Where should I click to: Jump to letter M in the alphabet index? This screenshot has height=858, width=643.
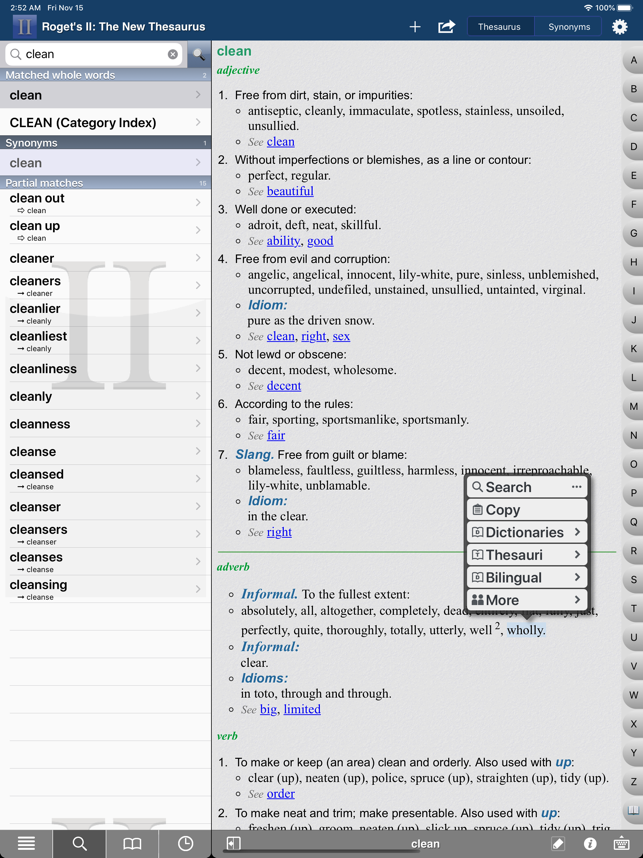[x=633, y=407]
